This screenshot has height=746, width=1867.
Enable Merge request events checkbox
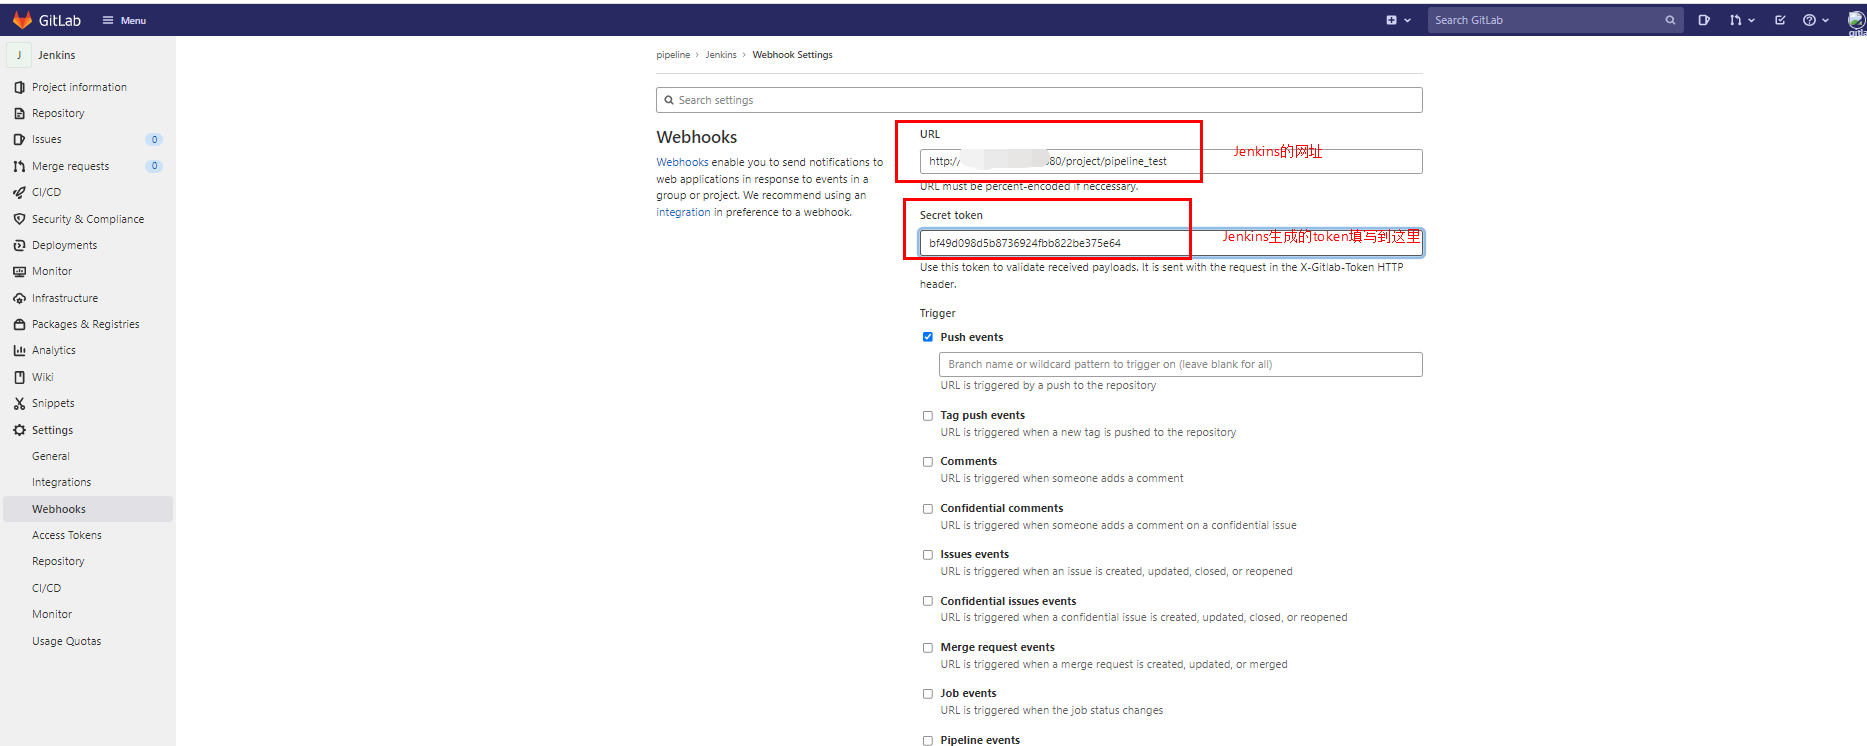pyautogui.click(x=927, y=647)
